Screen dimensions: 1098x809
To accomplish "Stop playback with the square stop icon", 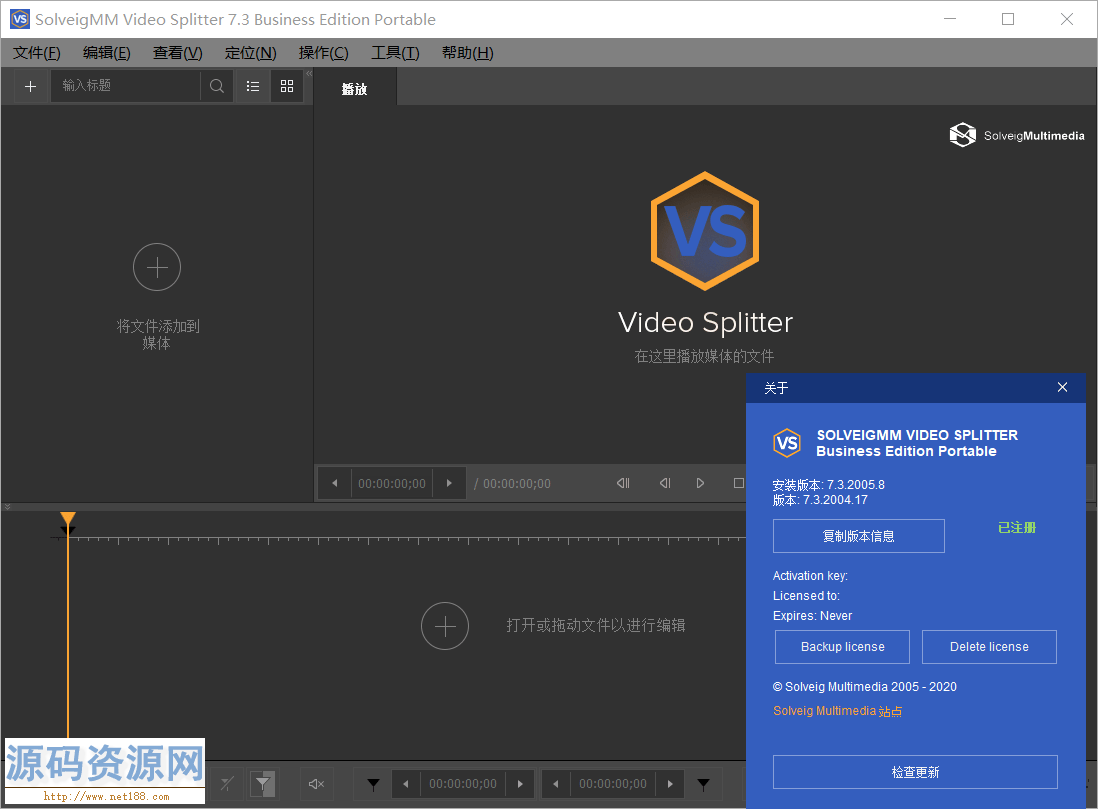I will (x=739, y=483).
